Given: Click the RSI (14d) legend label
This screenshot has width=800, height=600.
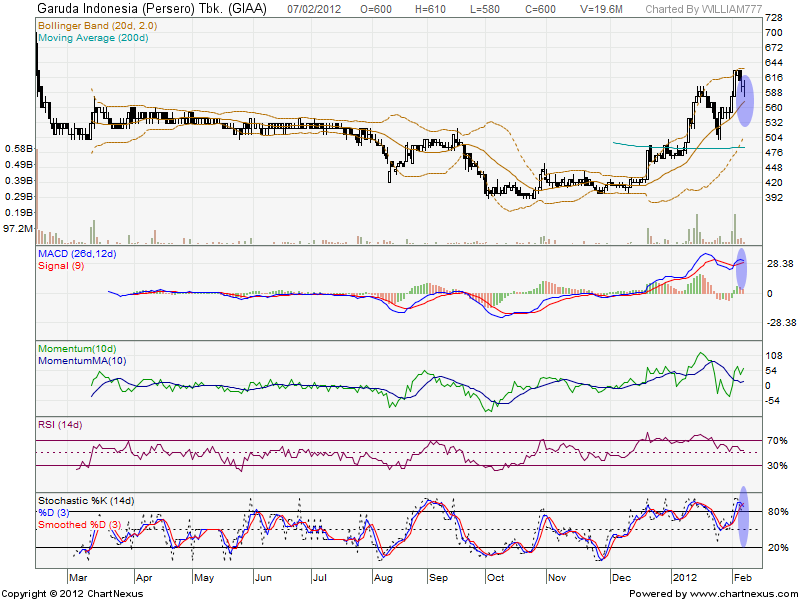Looking at the screenshot, I should pyautogui.click(x=60, y=424).
